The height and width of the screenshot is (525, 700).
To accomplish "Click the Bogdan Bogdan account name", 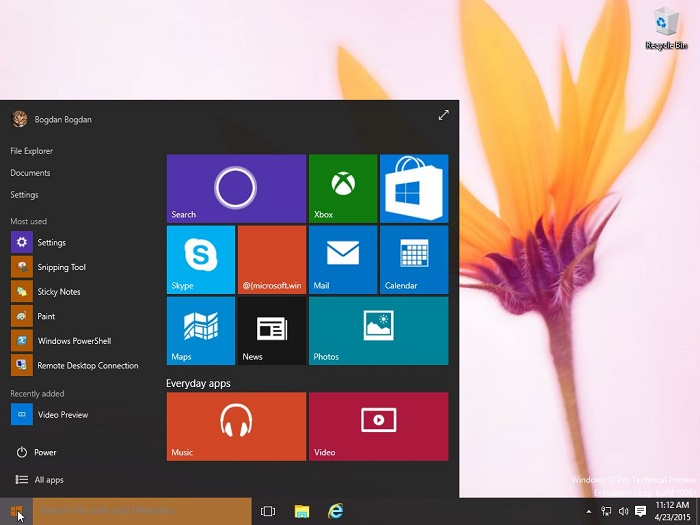I will pos(63,119).
